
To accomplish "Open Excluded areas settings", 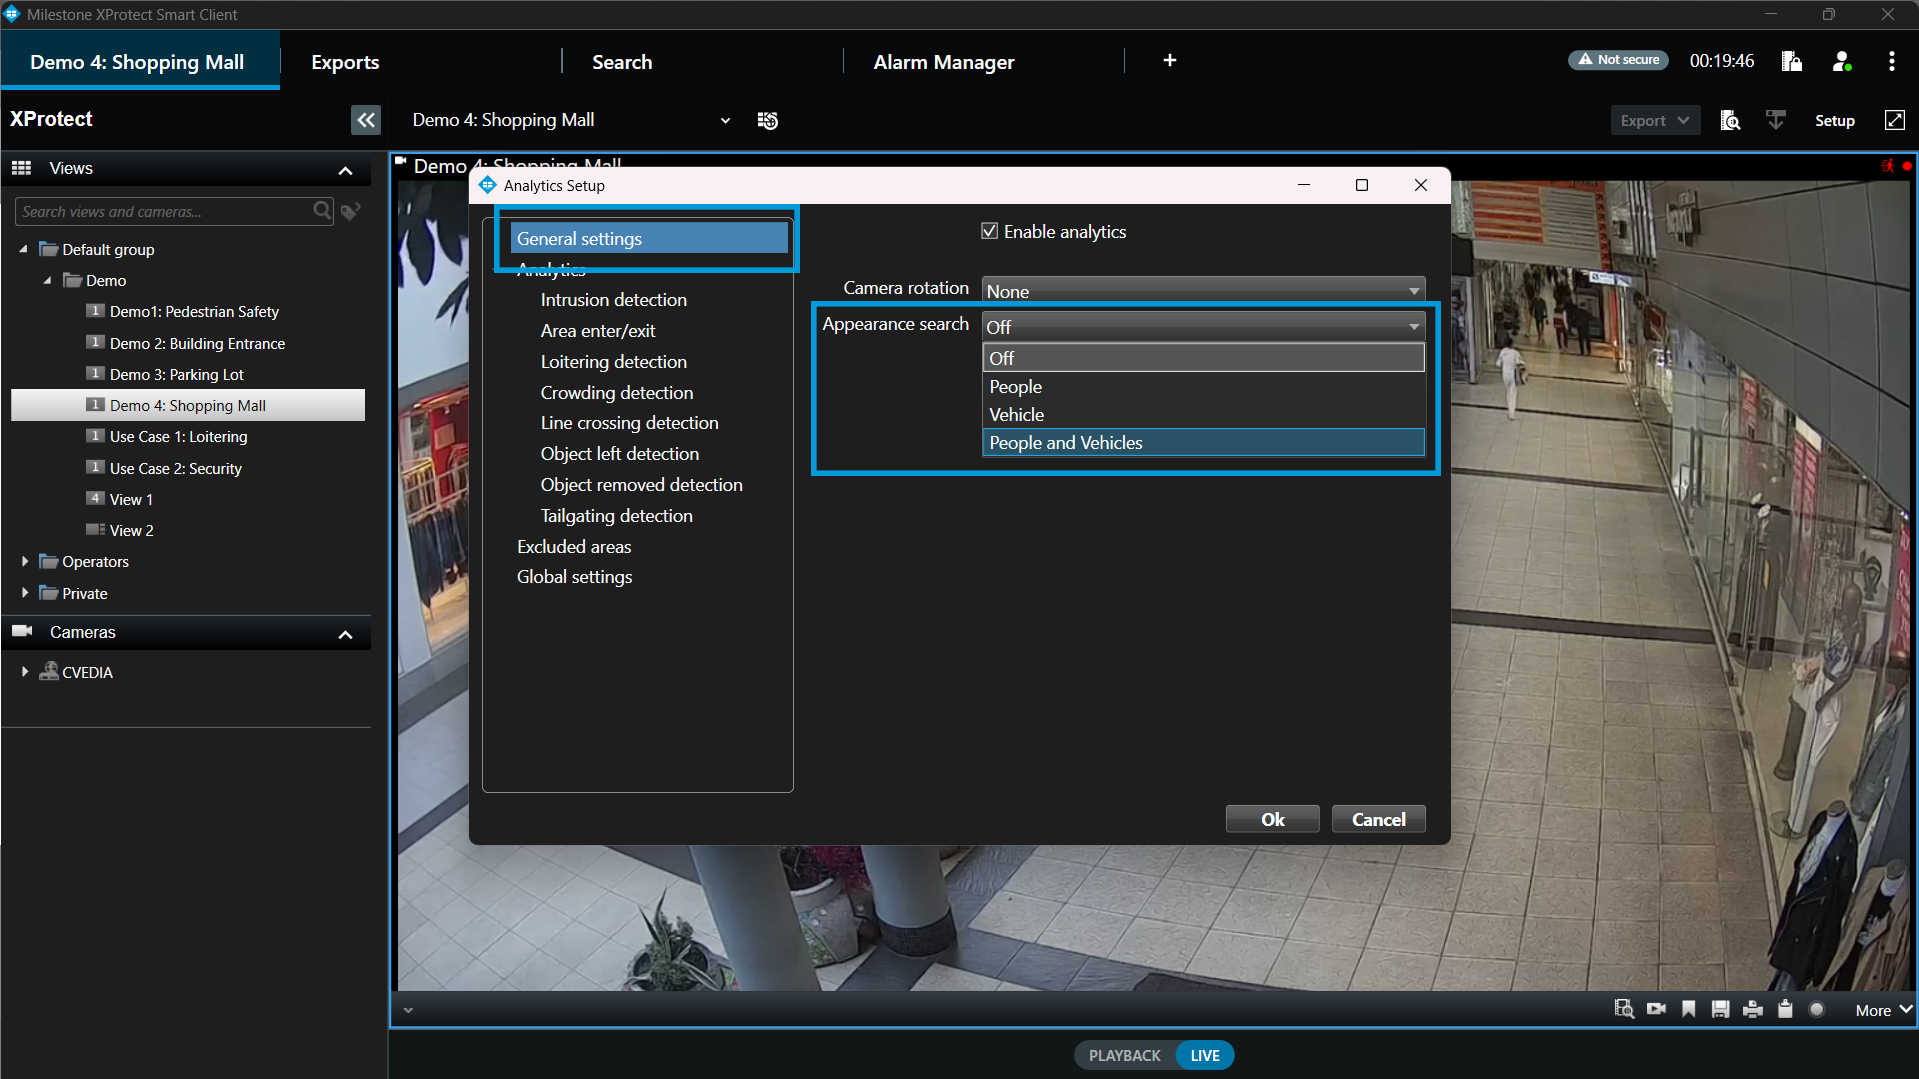I will click(x=574, y=546).
